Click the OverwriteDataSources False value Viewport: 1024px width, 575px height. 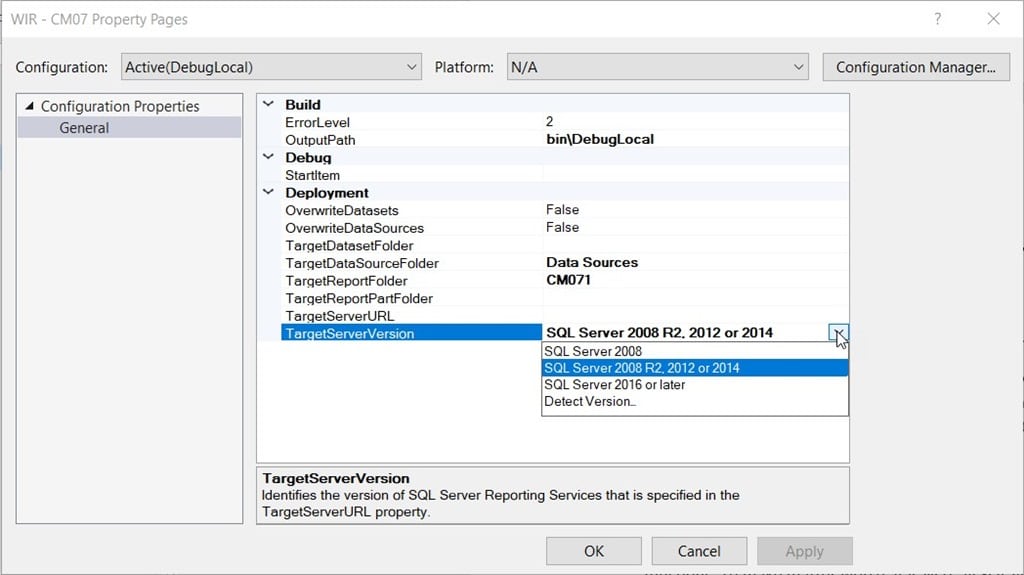click(562, 227)
